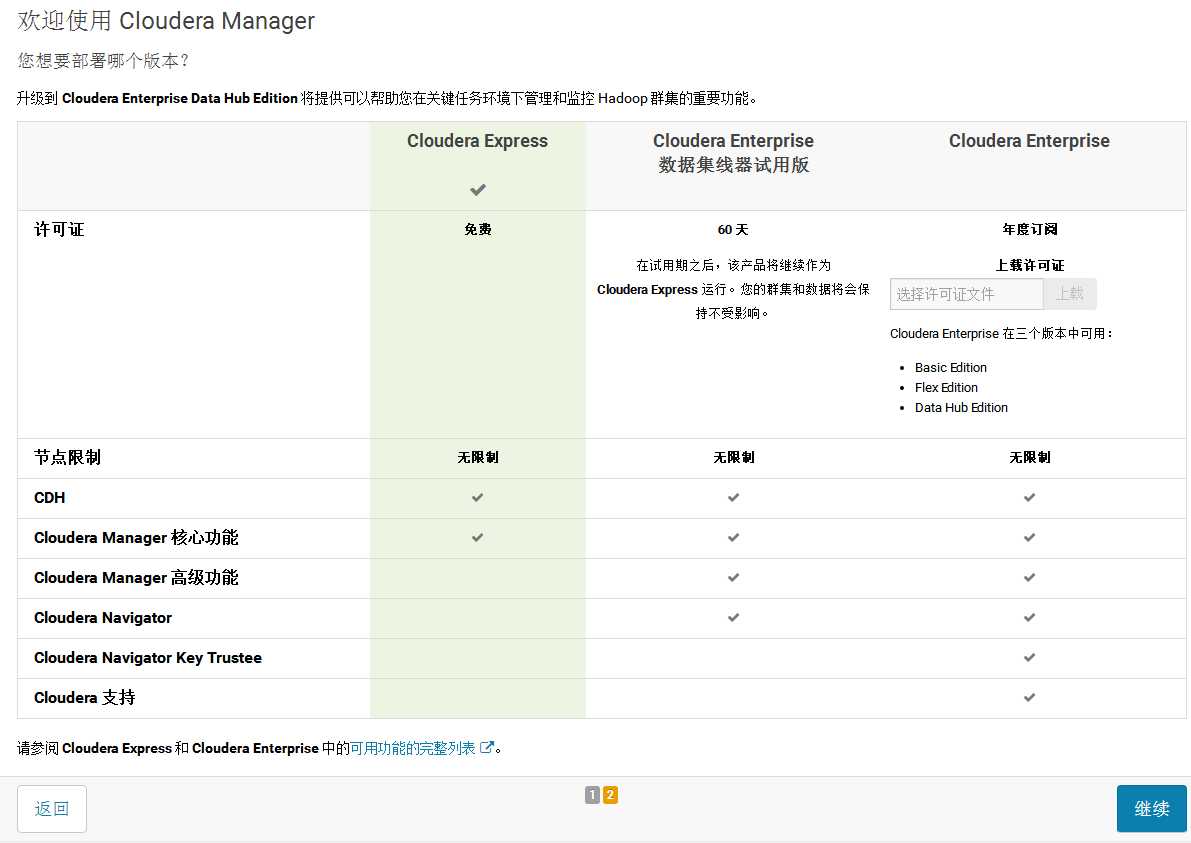The image size is (1191, 843).
Task: Click the Cloudera Manager 核心功能 row label
Action: (136, 538)
